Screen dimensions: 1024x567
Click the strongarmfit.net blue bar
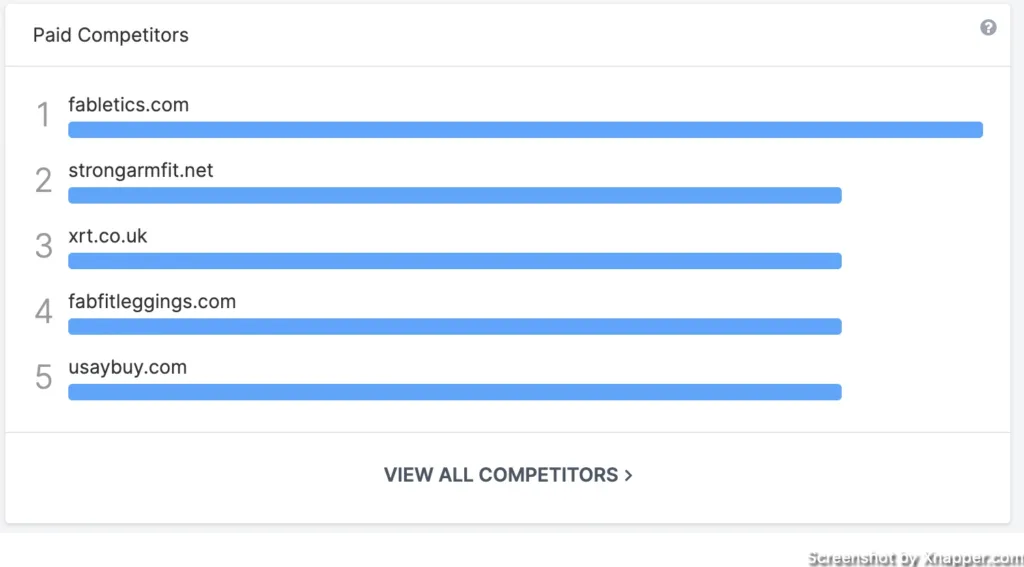pos(455,195)
